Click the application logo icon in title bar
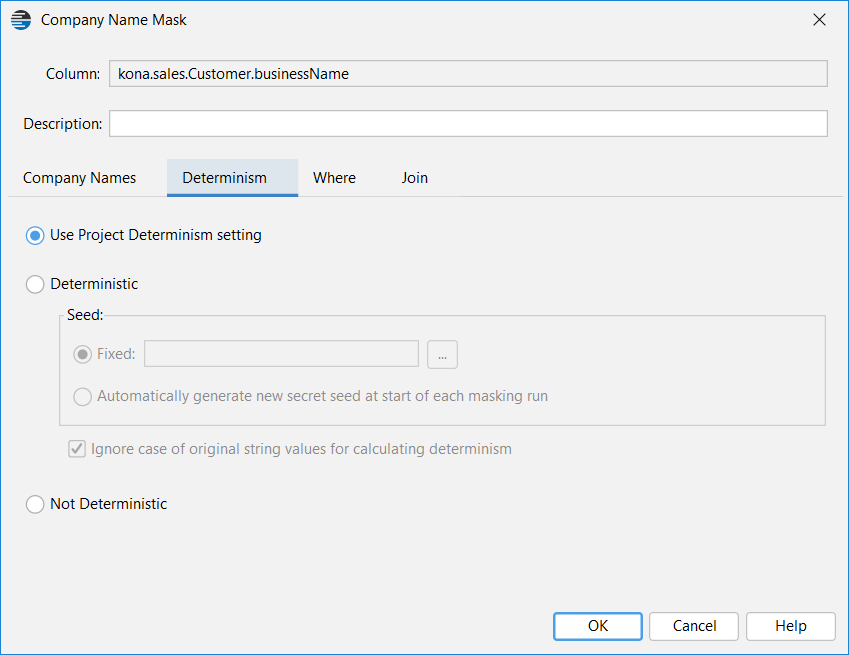 (21, 20)
